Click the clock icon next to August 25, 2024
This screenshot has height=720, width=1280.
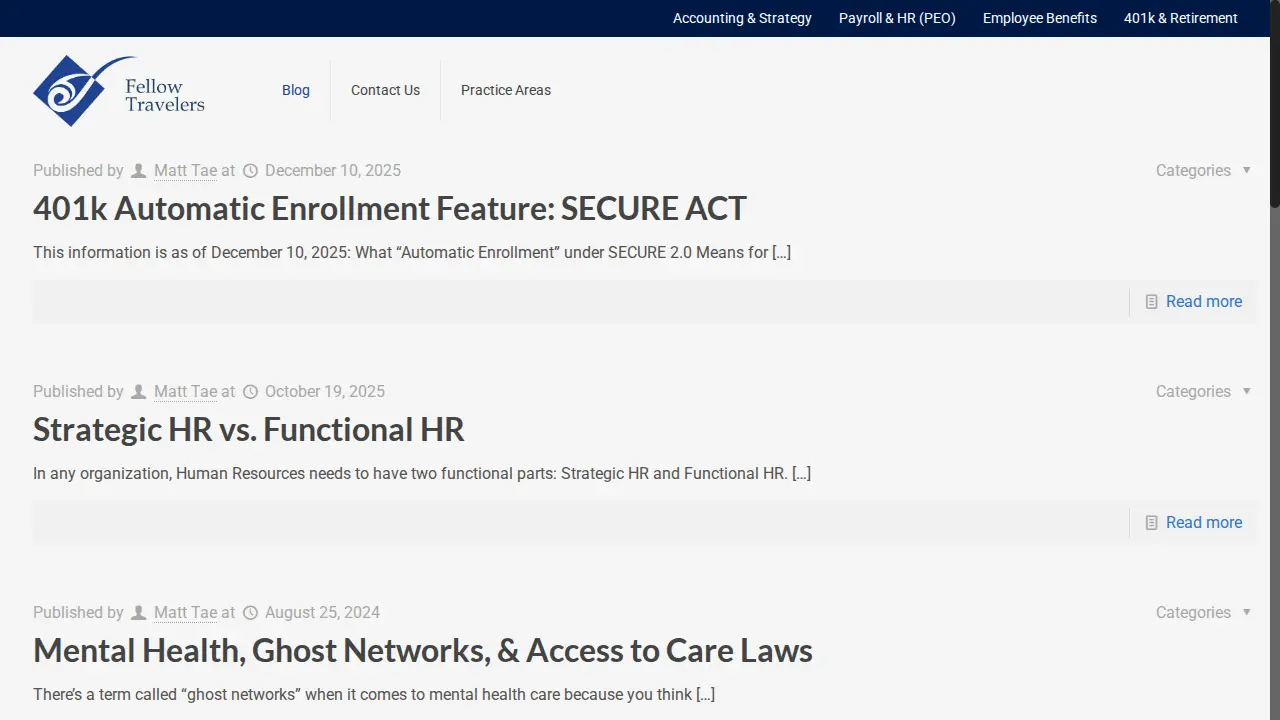251,613
